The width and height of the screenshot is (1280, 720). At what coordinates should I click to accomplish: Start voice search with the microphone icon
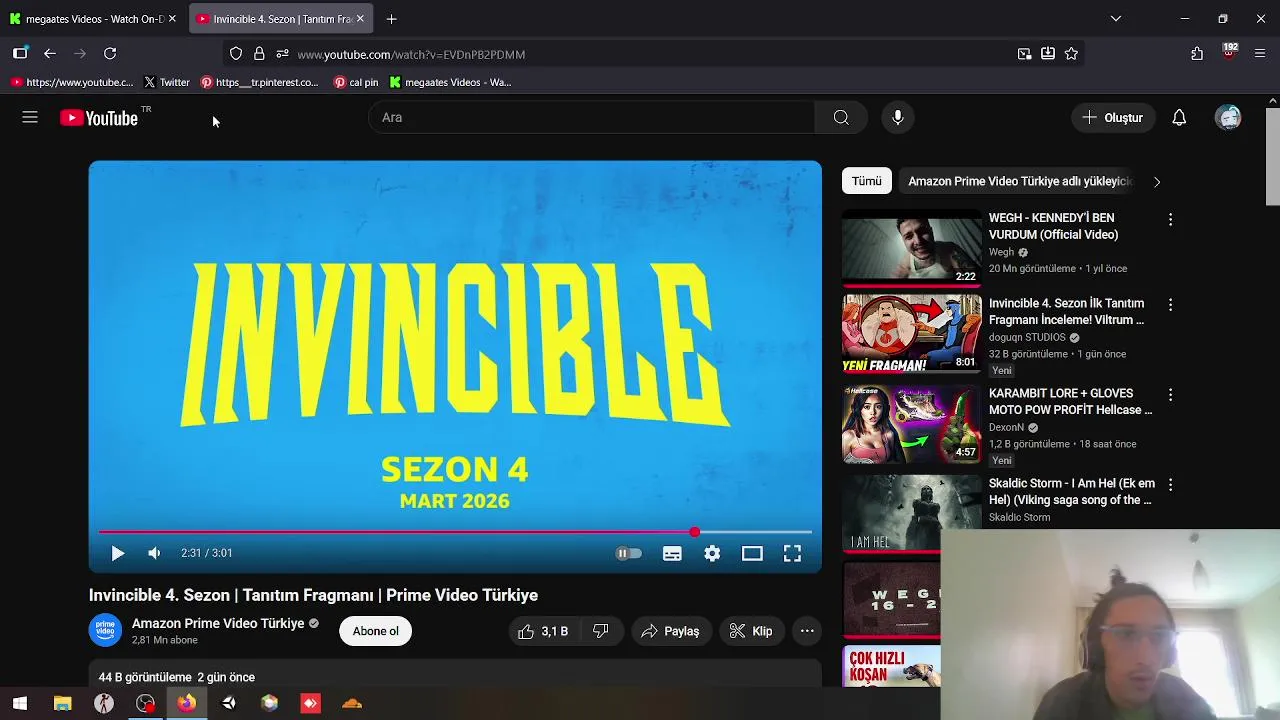click(898, 118)
